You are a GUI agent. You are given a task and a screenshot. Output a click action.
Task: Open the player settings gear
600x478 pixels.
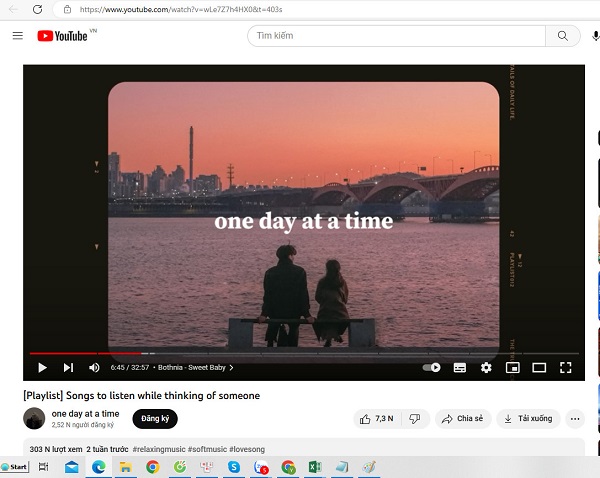tap(486, 368)
